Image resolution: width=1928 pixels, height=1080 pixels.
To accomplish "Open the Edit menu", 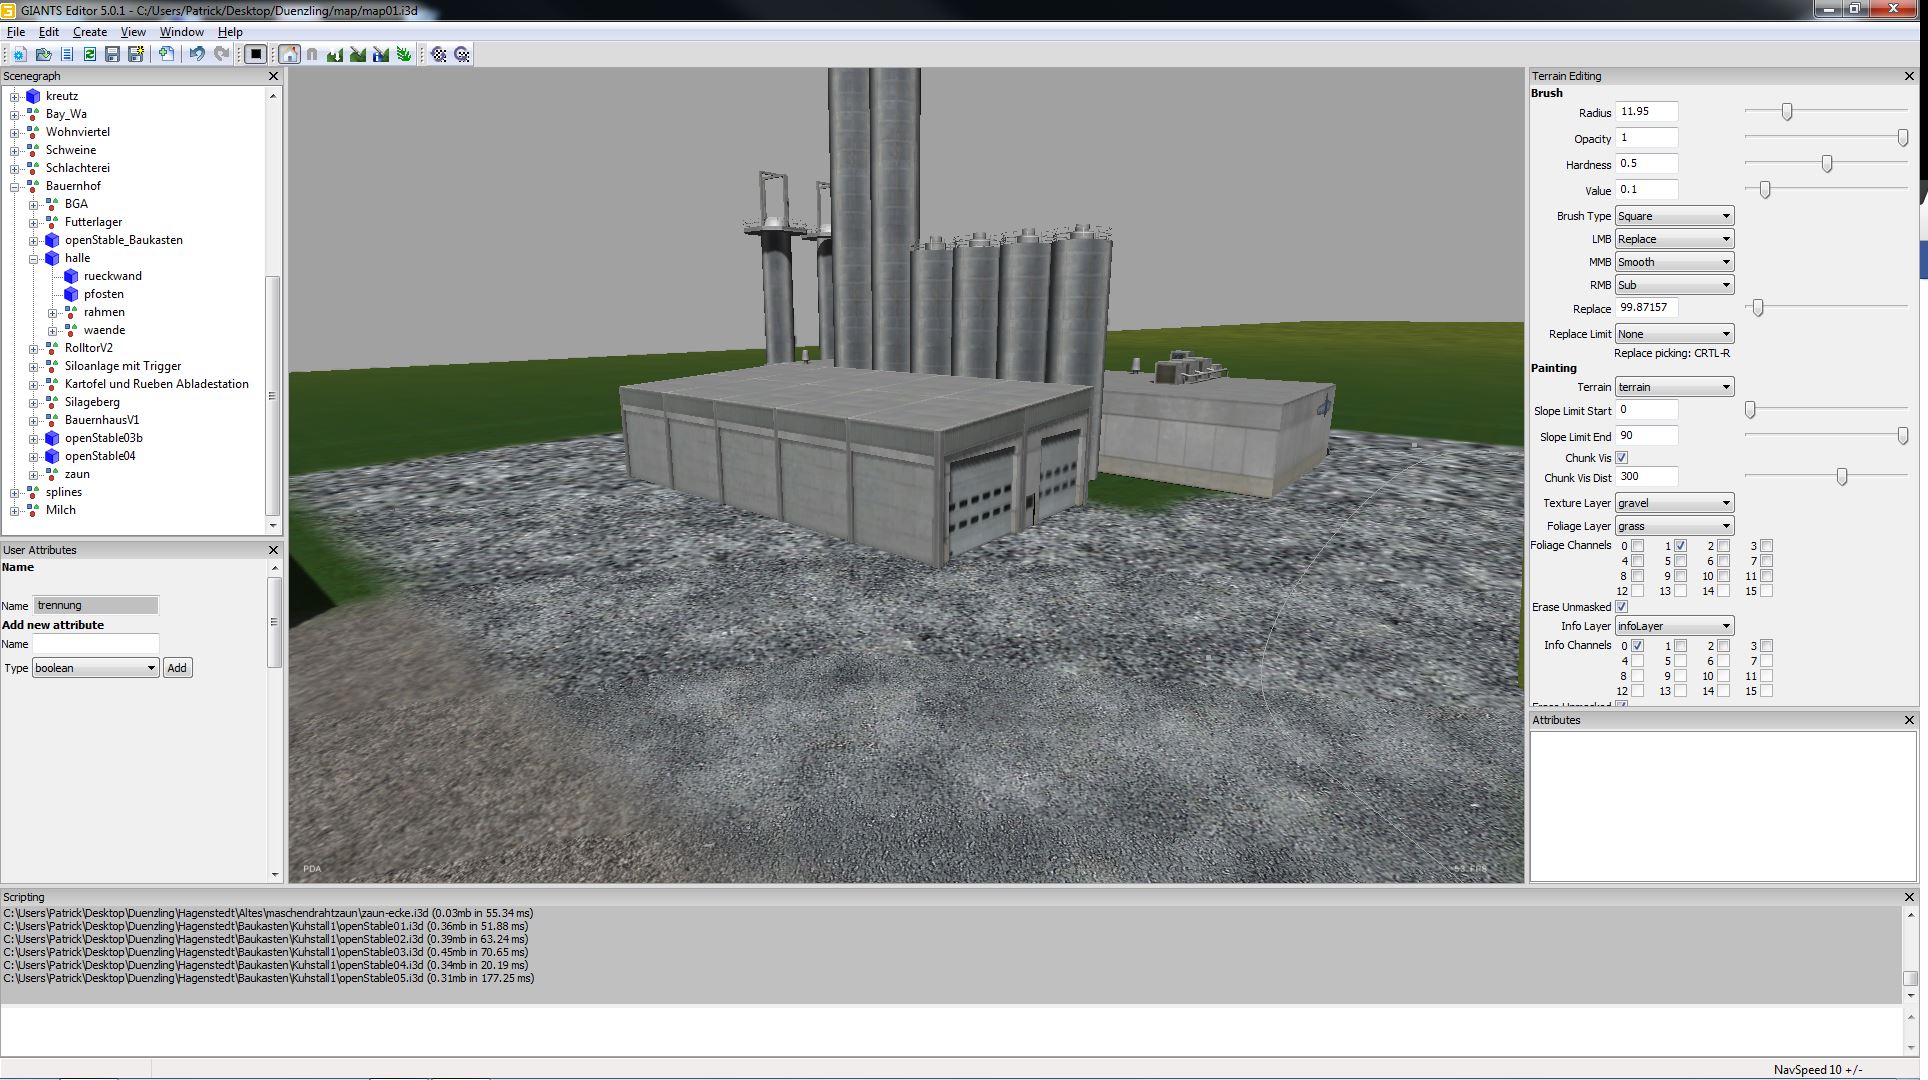I will point(49,32).
